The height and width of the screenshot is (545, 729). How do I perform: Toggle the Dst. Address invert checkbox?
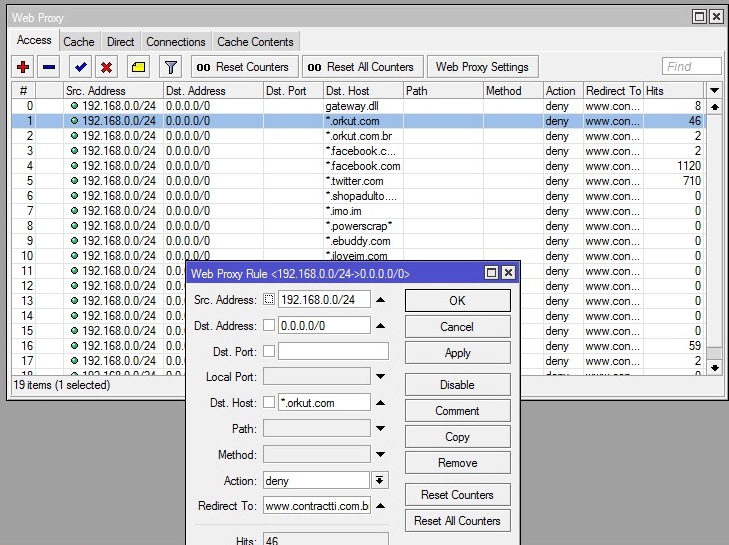[x=269, y=326]
